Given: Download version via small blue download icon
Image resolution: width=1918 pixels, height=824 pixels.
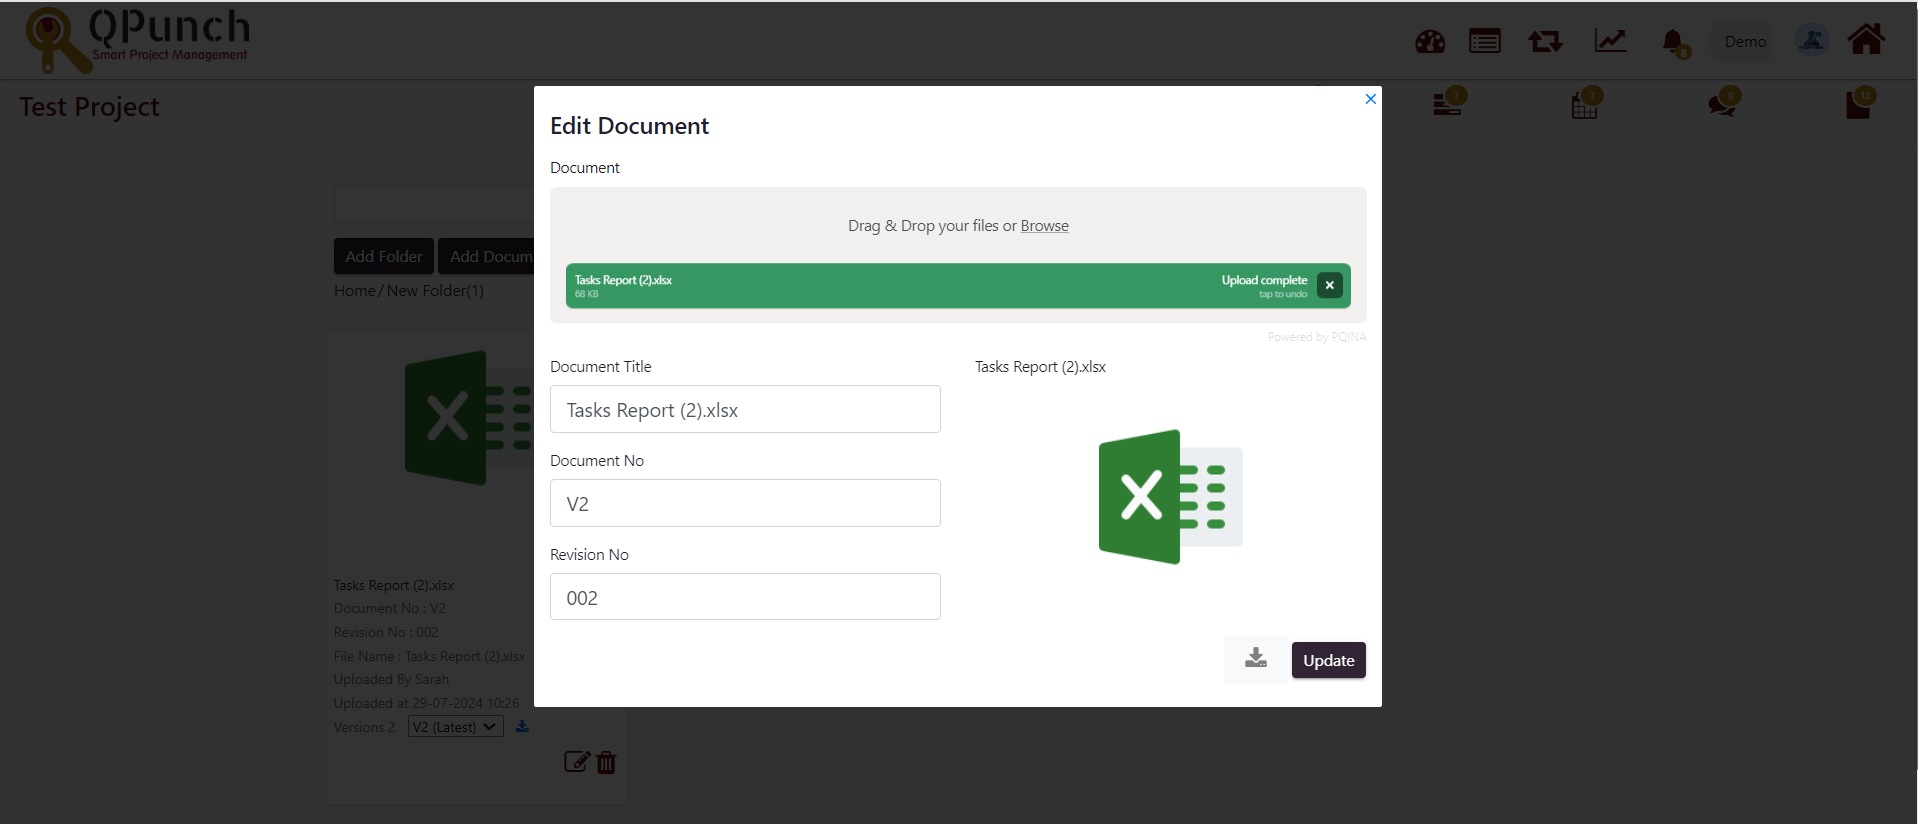Looking at the screenshot, I should tap(522, 727).
